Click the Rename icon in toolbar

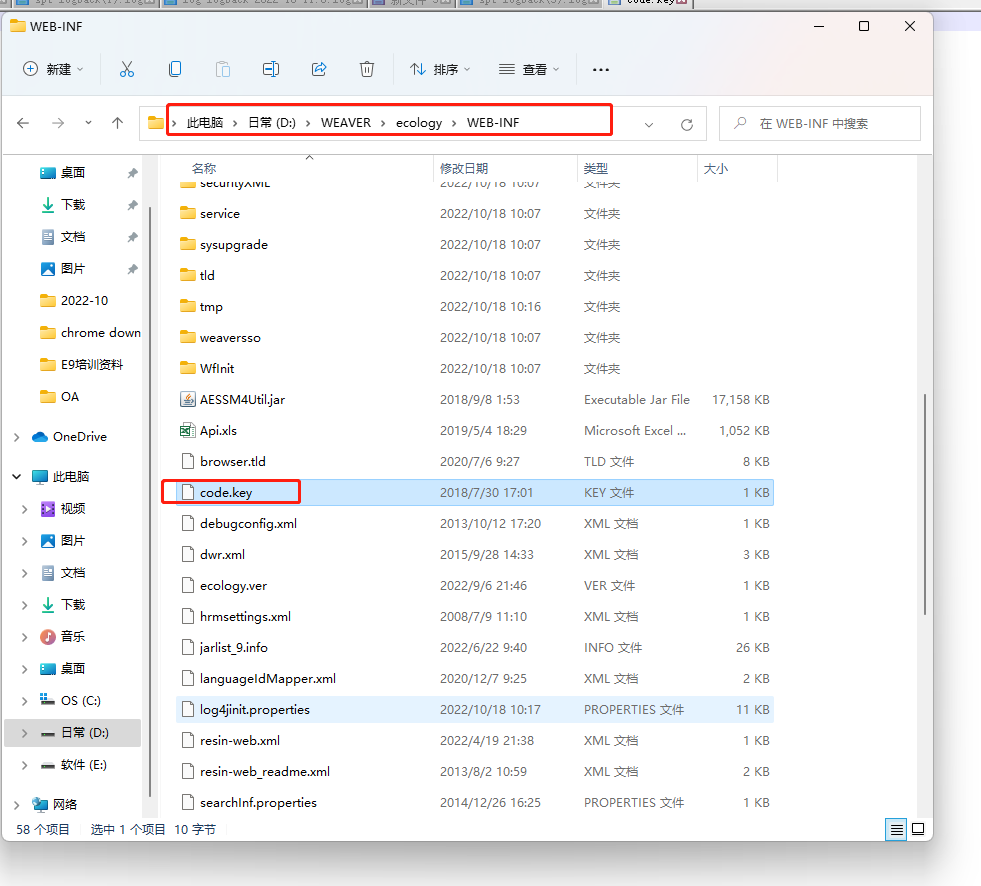point(271,69)
